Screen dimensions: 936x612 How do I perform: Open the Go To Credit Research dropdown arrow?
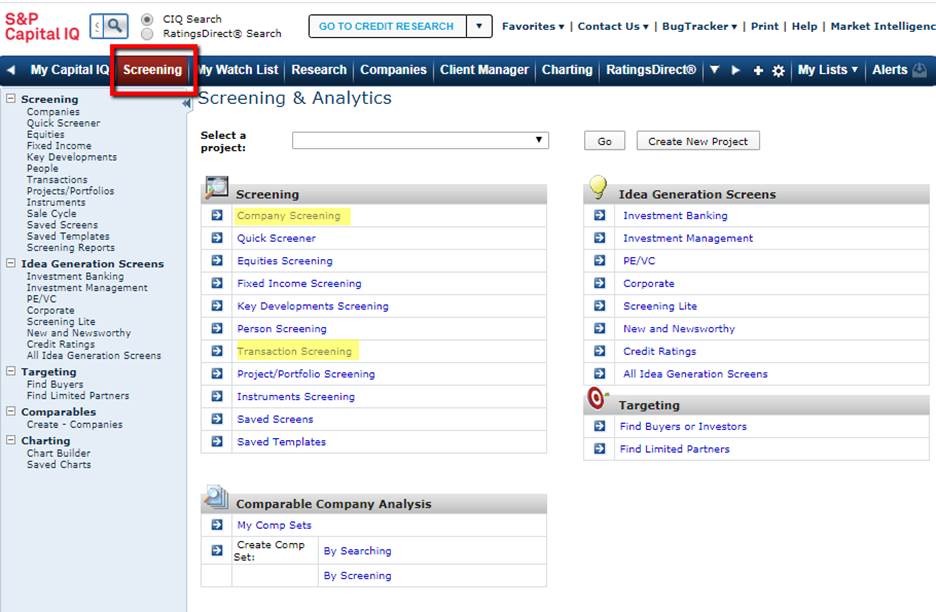tap(479, 26)
